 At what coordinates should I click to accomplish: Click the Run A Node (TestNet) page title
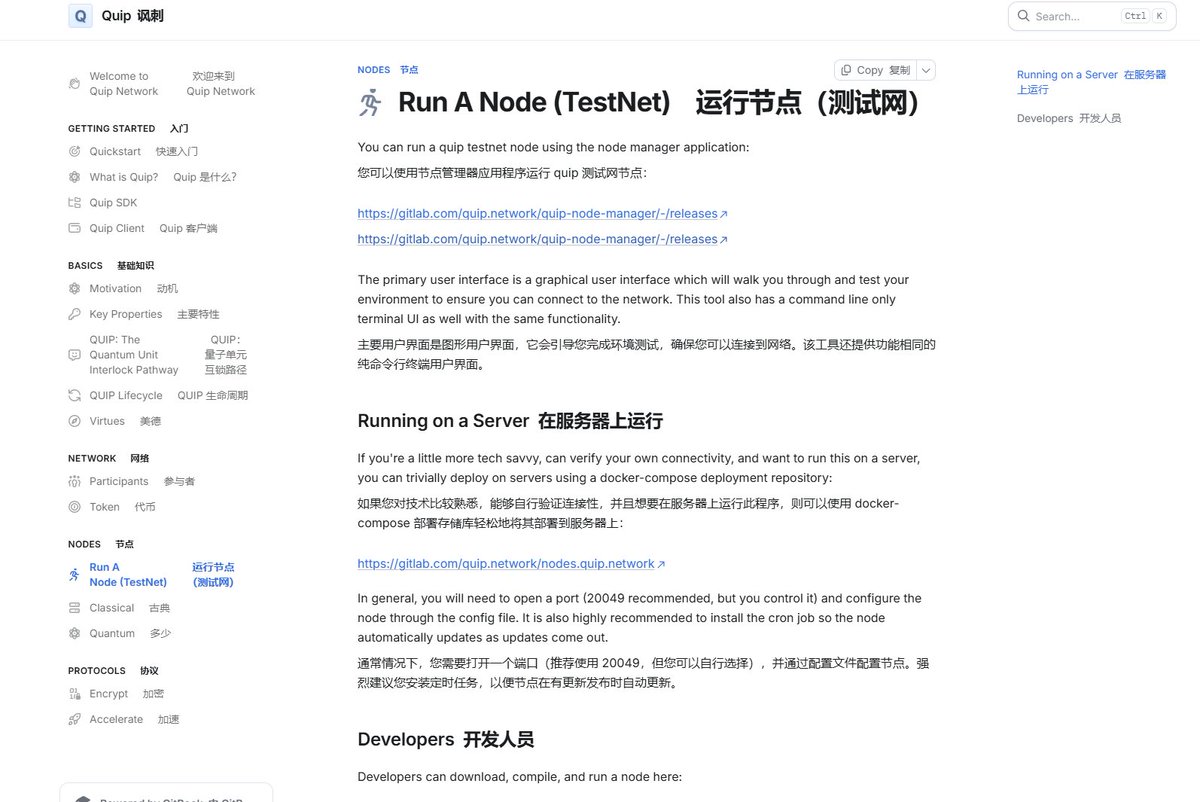[660, 103]
